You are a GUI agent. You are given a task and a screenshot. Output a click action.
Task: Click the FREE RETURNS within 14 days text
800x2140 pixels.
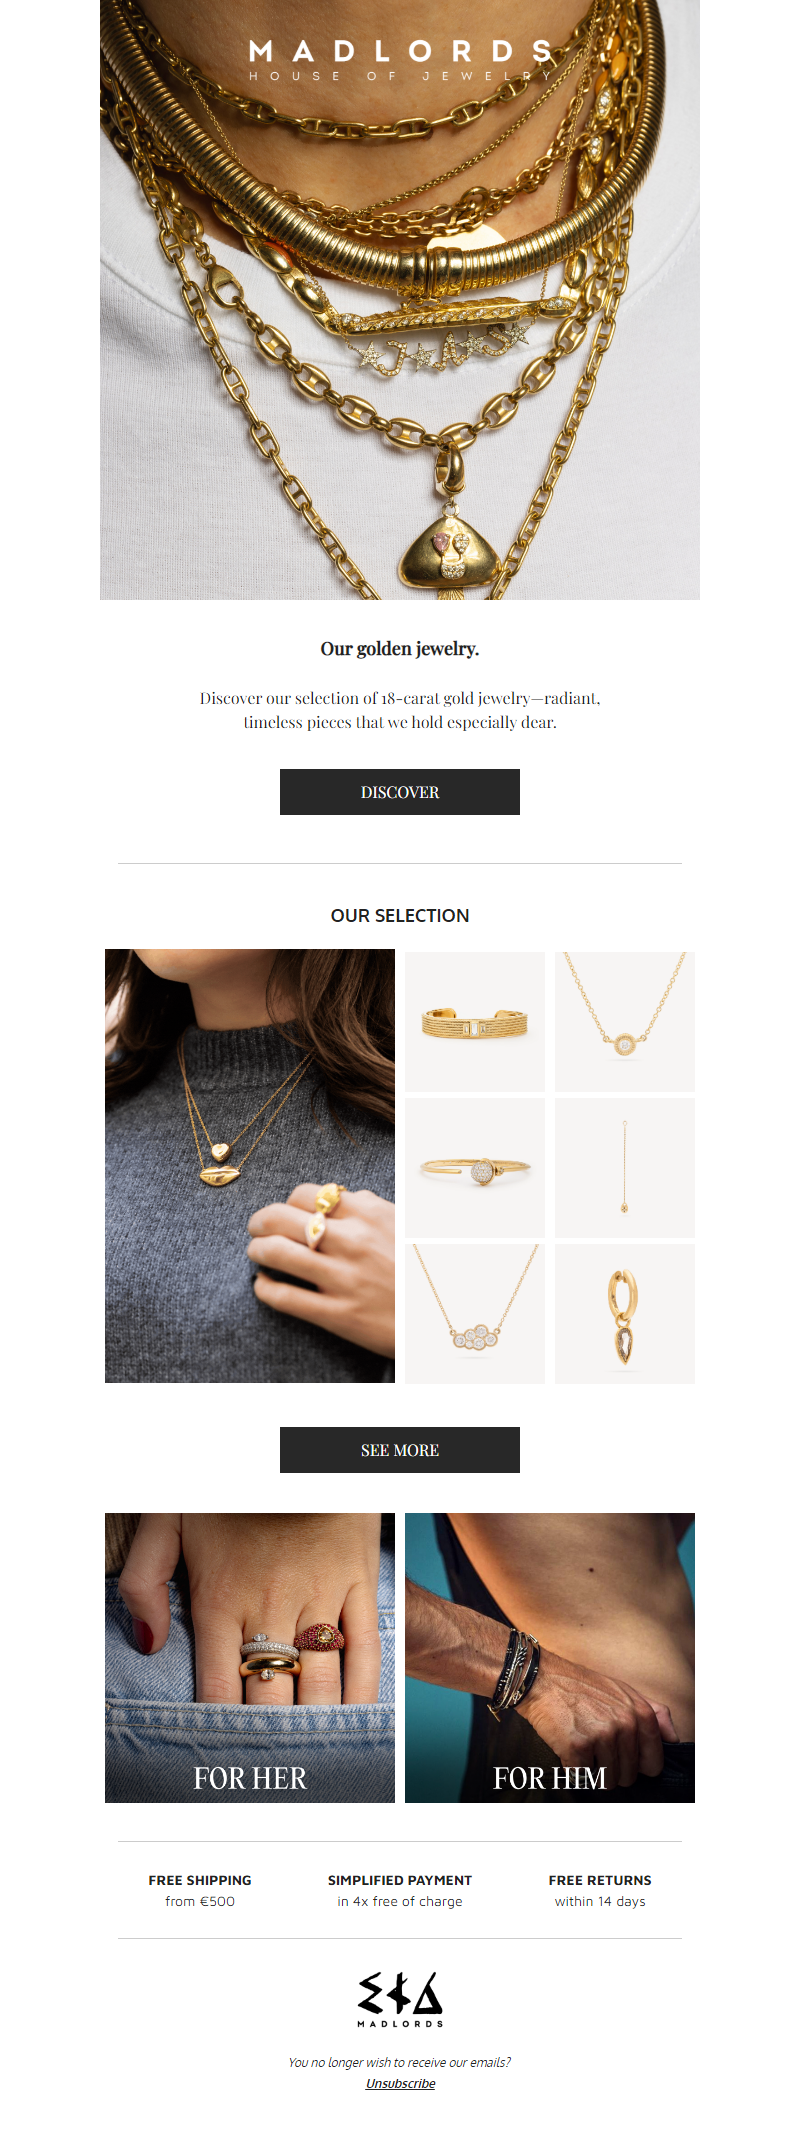[600, 1890]
